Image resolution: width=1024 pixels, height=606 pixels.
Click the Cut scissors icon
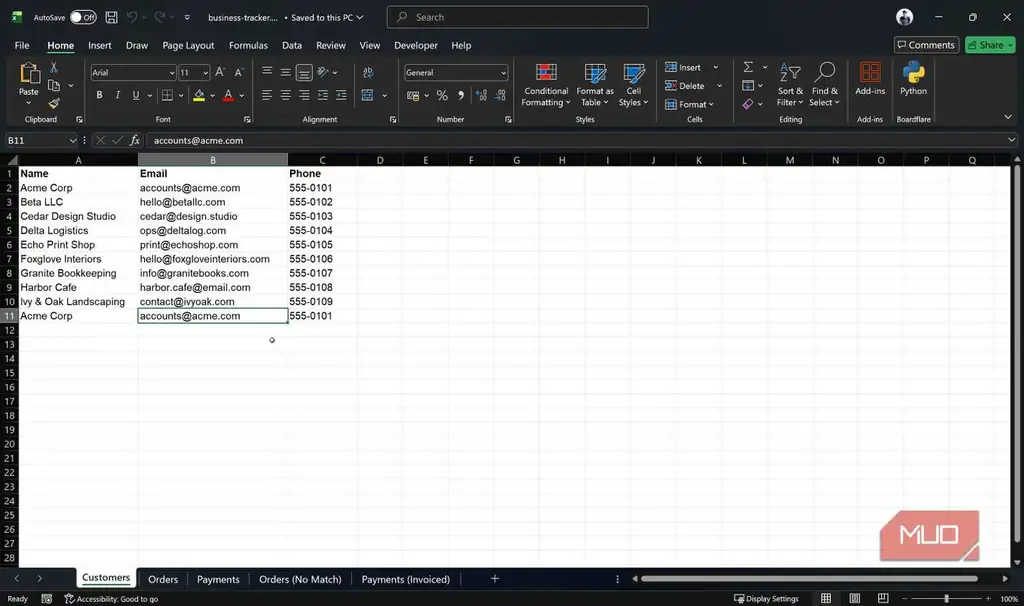pyautogui.click(x=54, y=67)
